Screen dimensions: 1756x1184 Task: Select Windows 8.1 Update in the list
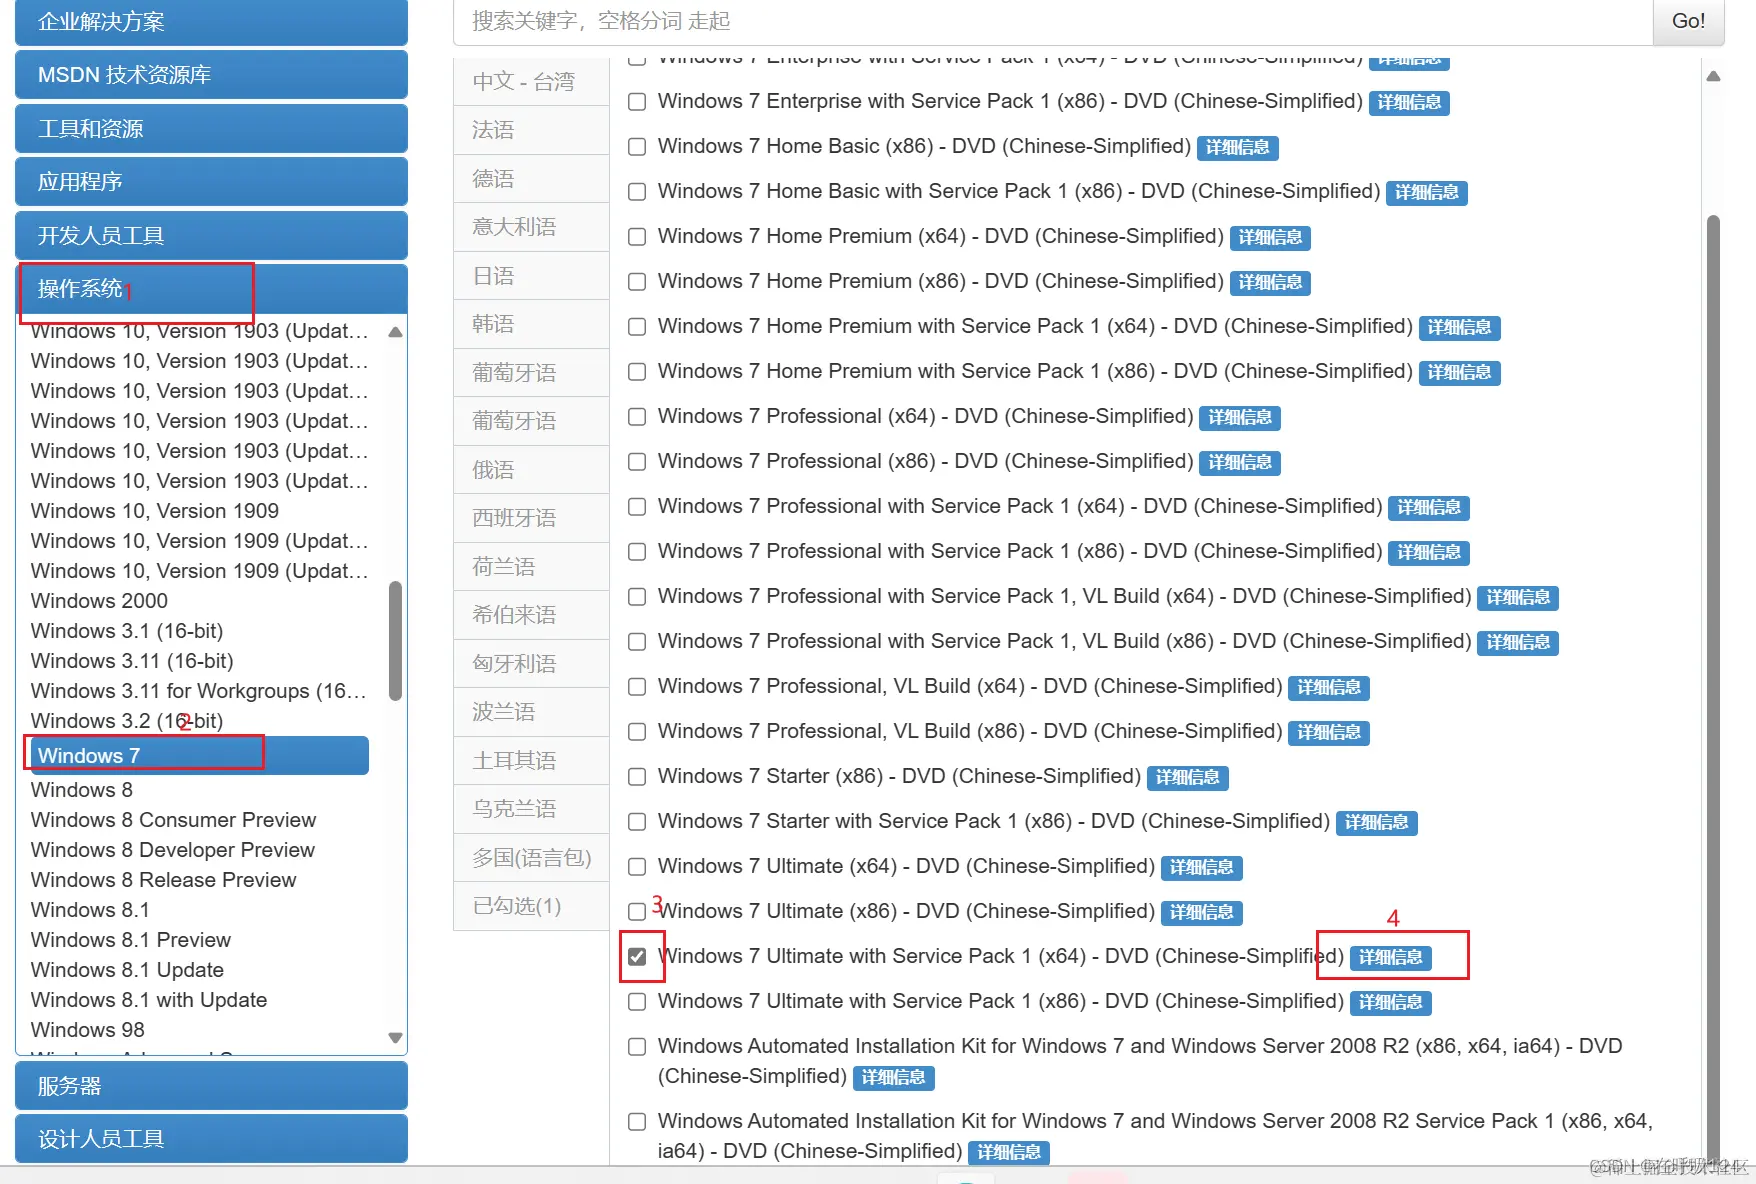127,970
